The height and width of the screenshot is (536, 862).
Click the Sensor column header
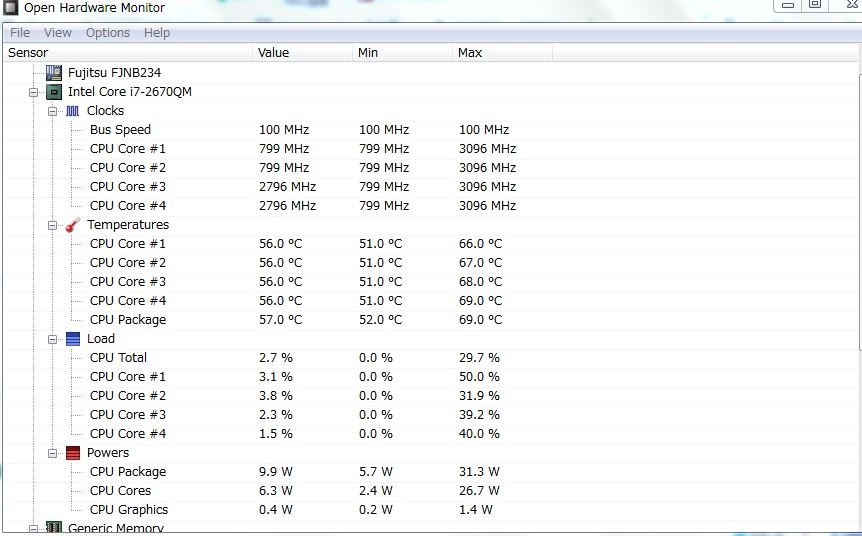tap(128, 53)
